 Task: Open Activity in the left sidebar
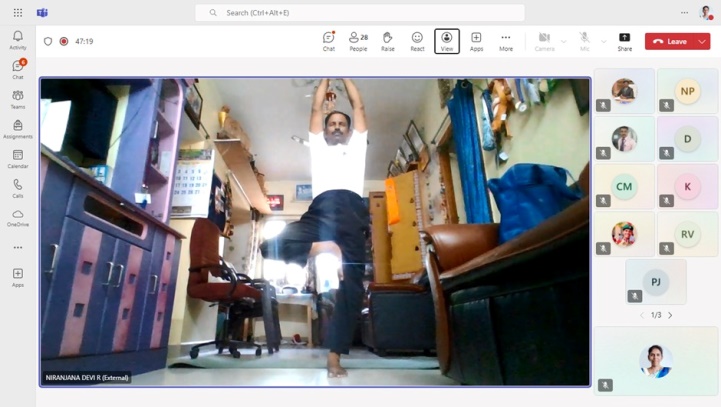pyautogui.click(x=18, y=40)
